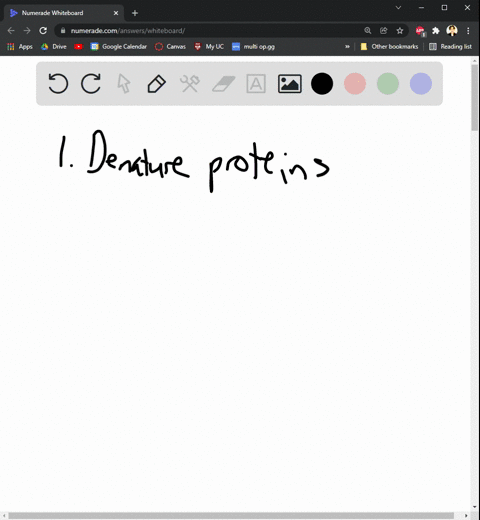The width and height of the screenshot is (480, 520).
Task: Insert an image with picture icon
Action: point(290,83)
